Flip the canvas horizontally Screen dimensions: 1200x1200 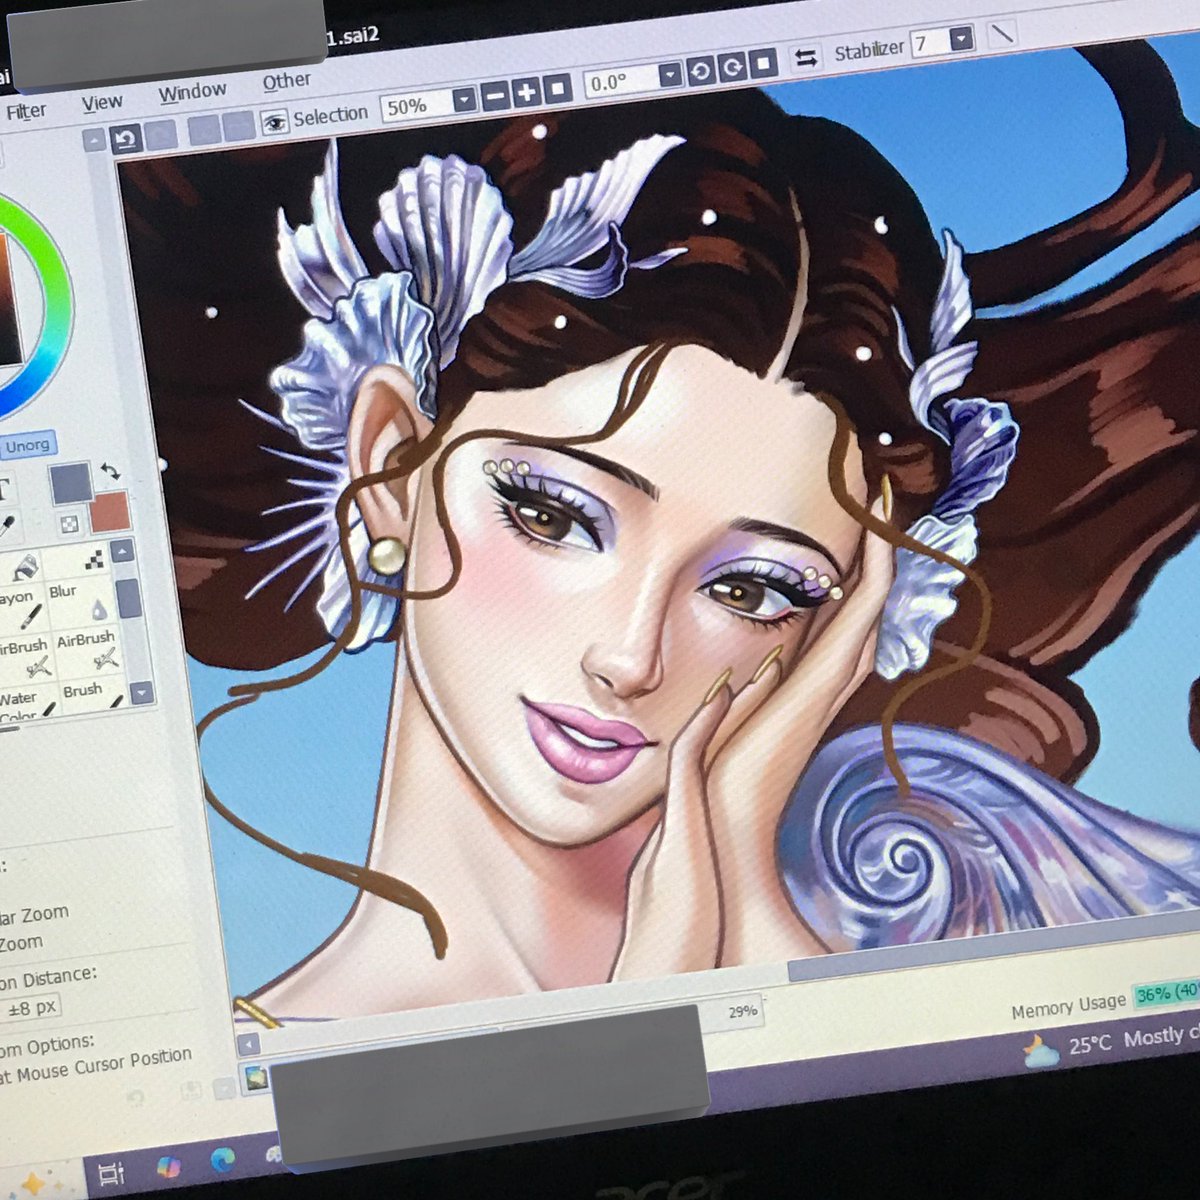[x=805, y=58]
